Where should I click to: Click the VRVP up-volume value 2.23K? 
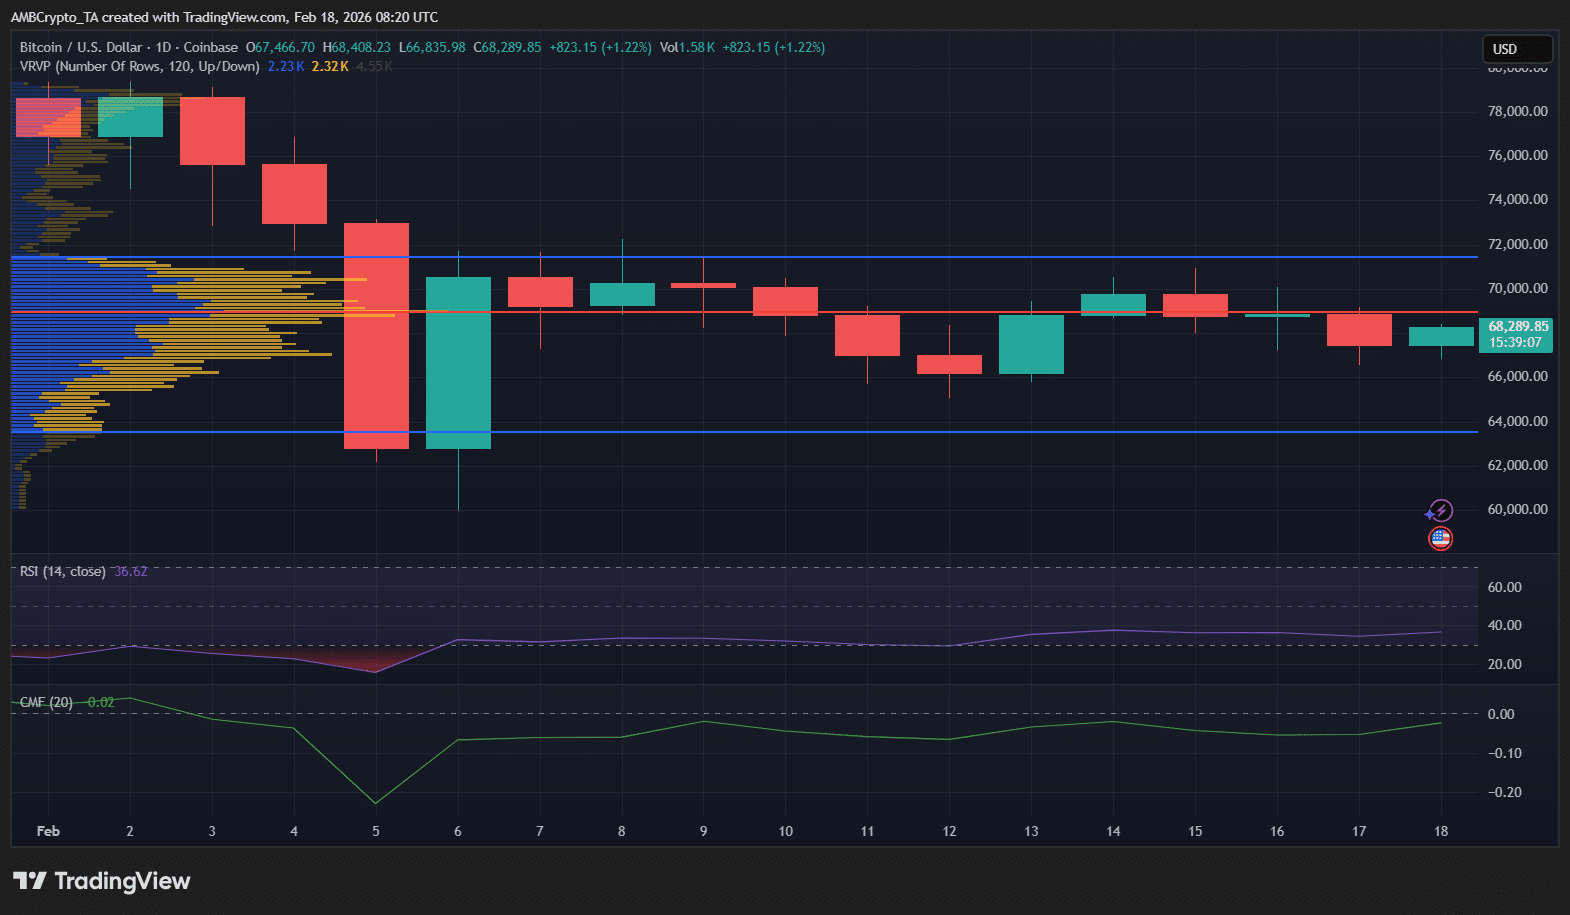pos(286,66)
